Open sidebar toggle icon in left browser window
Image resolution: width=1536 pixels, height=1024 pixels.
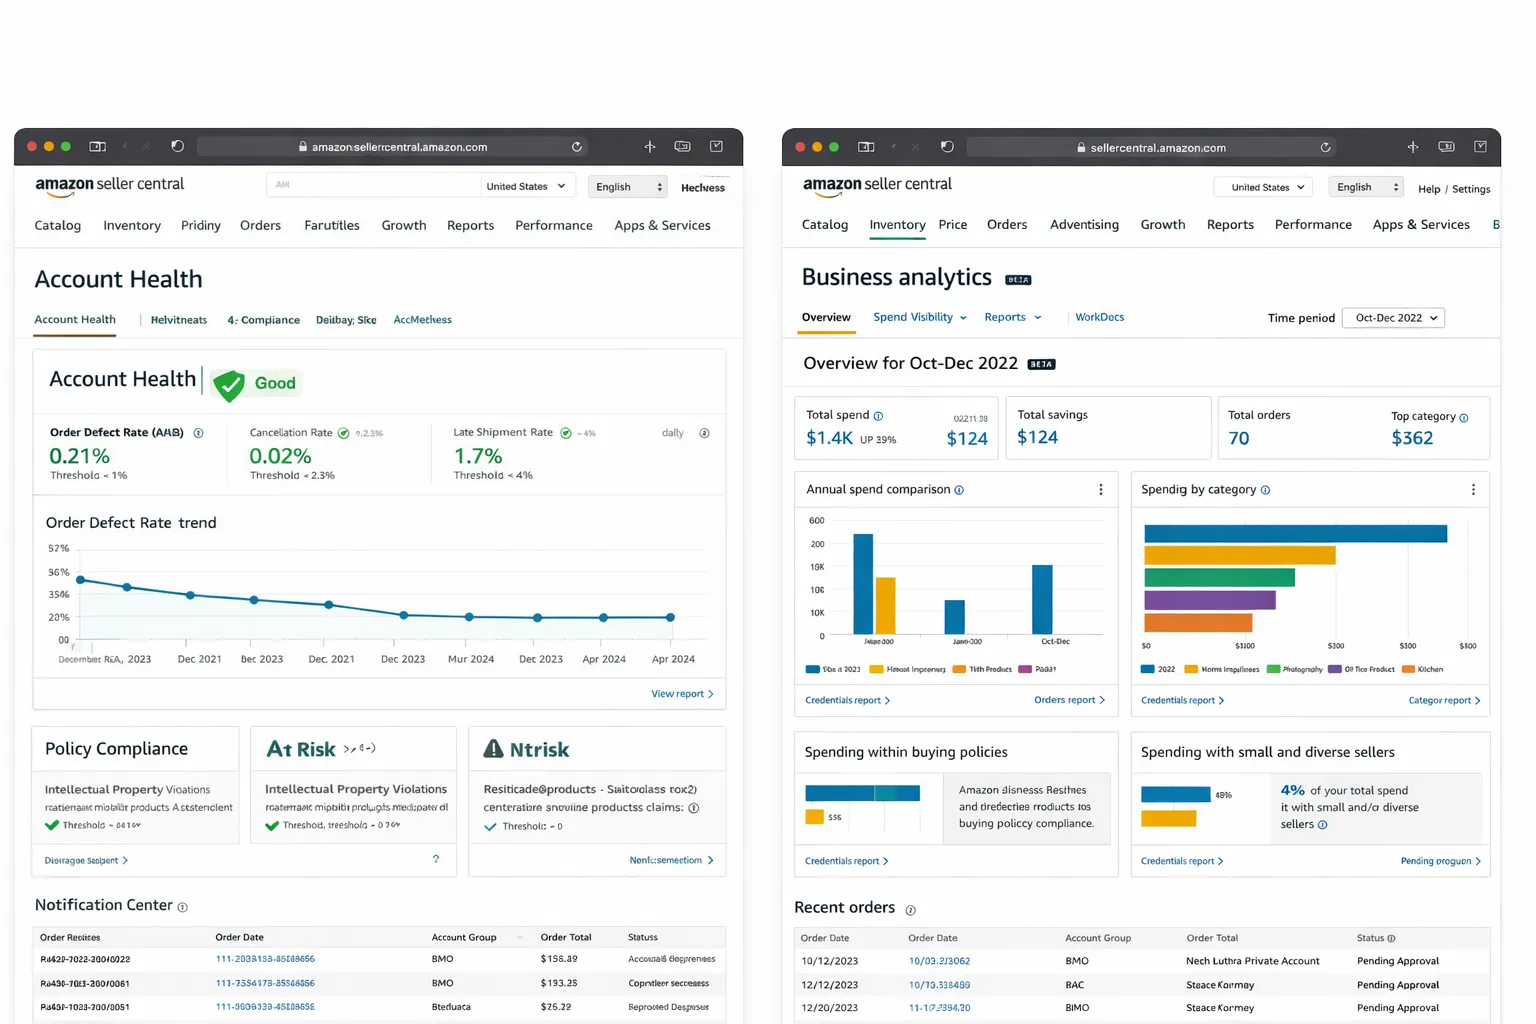click(98, 146)
